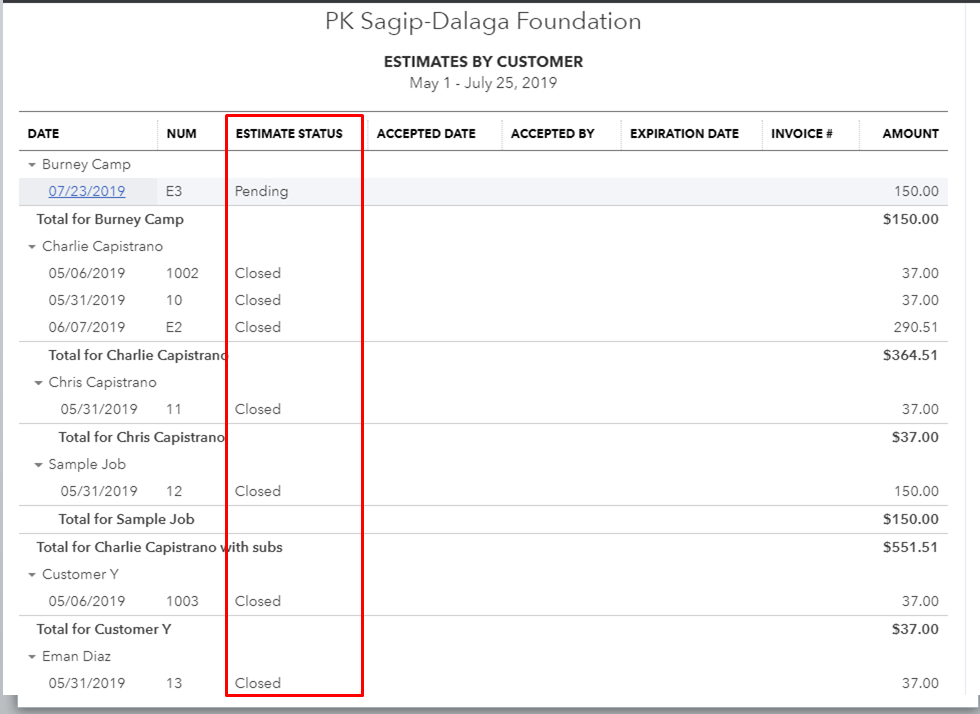Click estimate number 13

click(x=174, y=683)
